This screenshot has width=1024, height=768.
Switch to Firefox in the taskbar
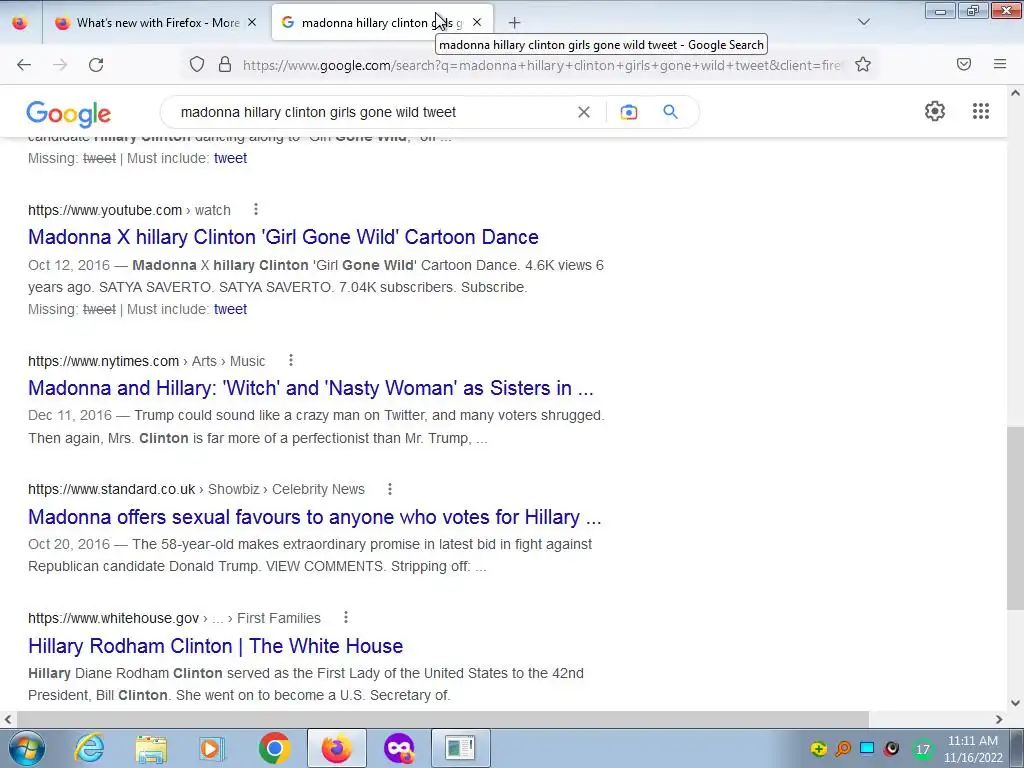tap(336, 748)
